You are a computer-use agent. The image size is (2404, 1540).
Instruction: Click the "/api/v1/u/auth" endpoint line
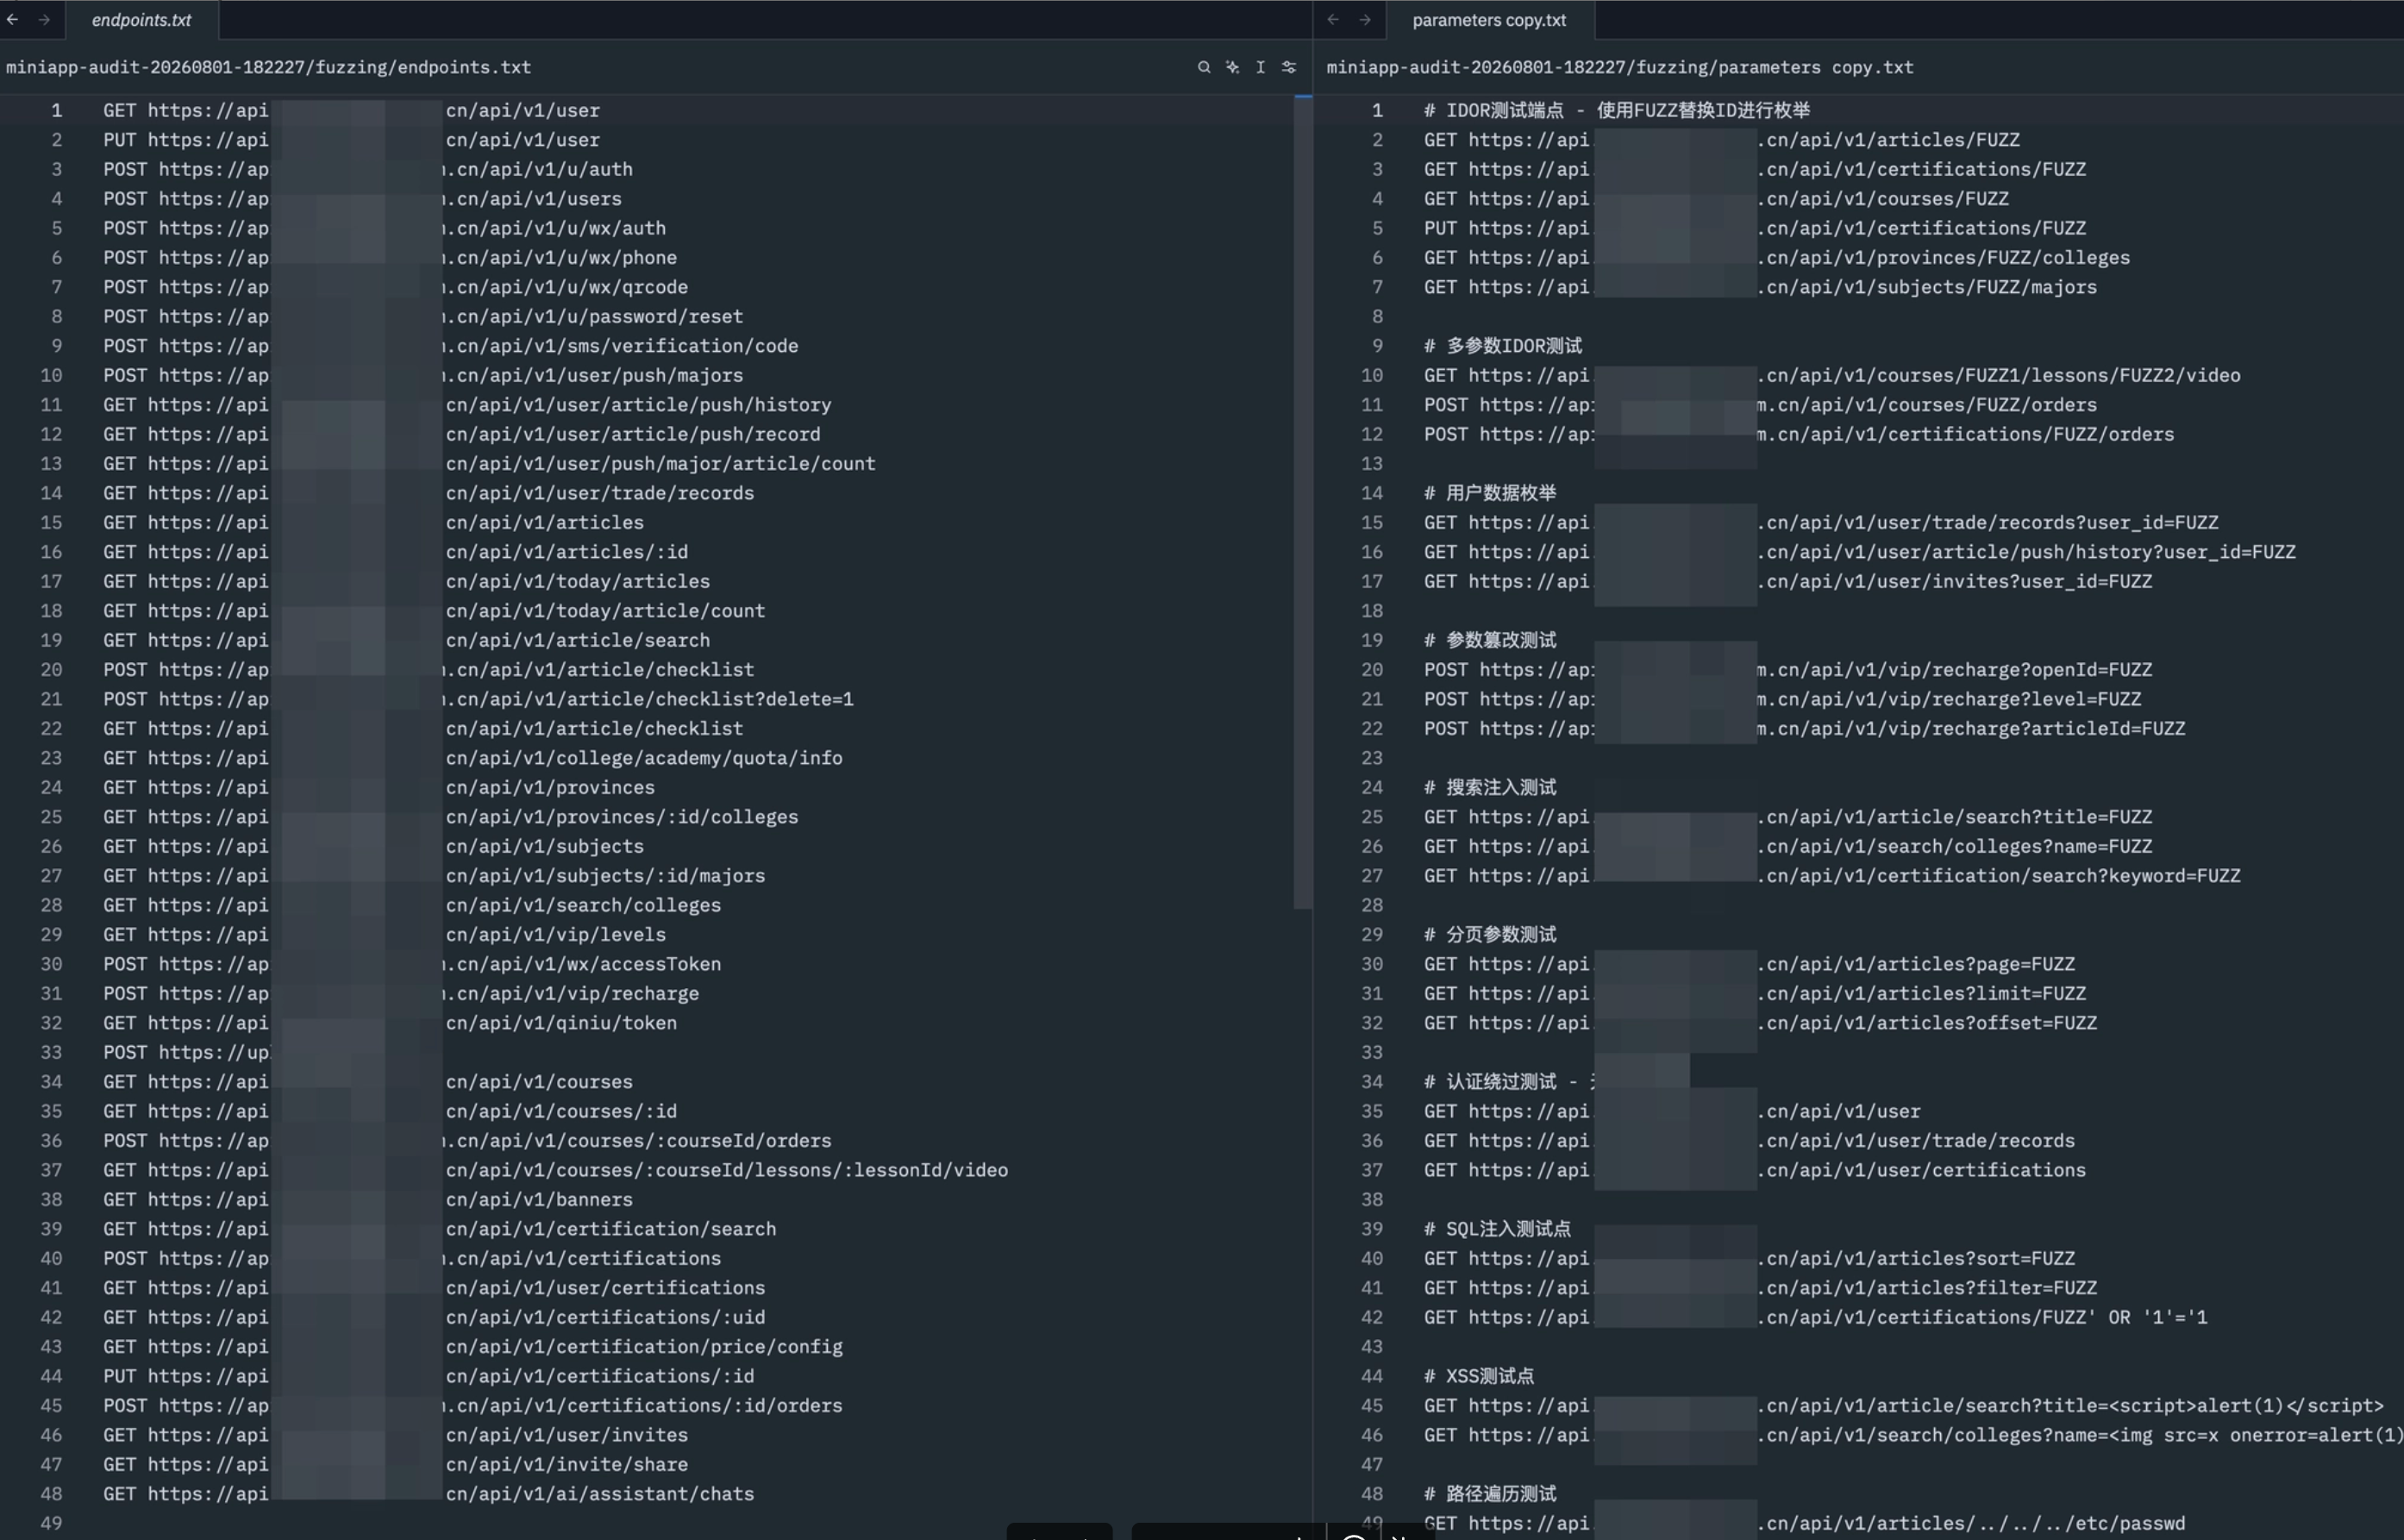coord(368,169)
